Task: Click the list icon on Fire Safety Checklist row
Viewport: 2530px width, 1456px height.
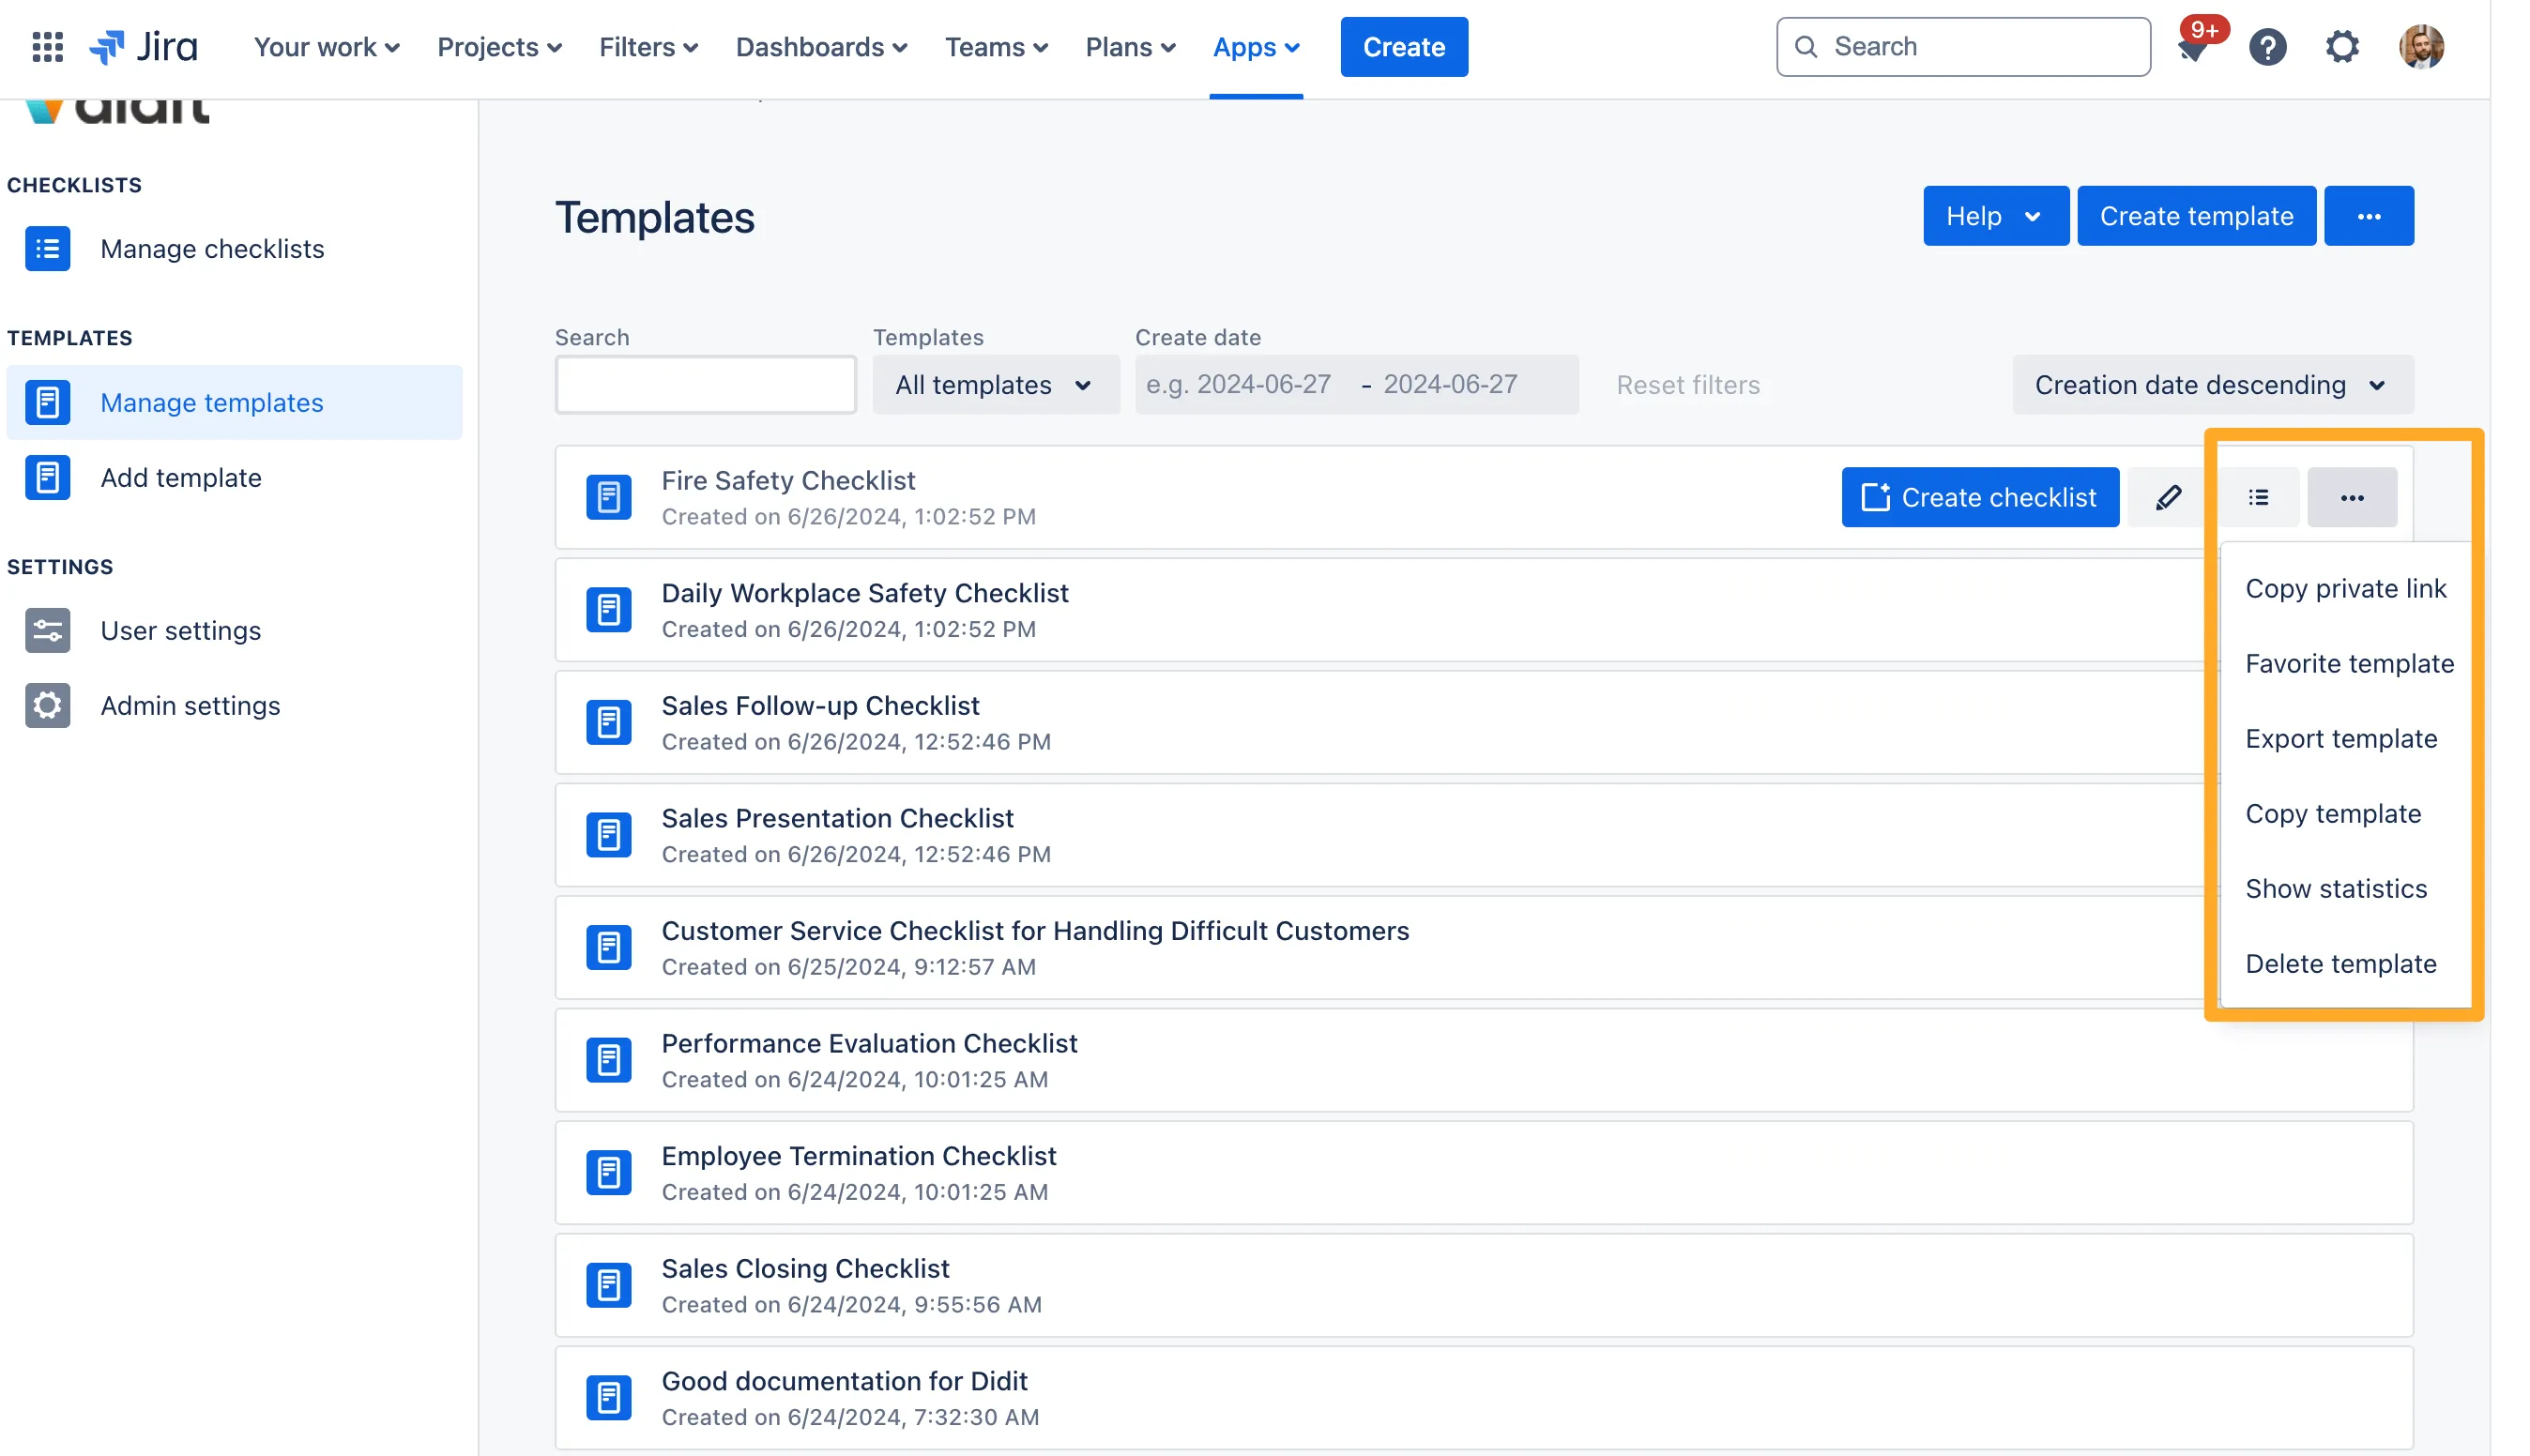Action: (x=2258, y=497)
